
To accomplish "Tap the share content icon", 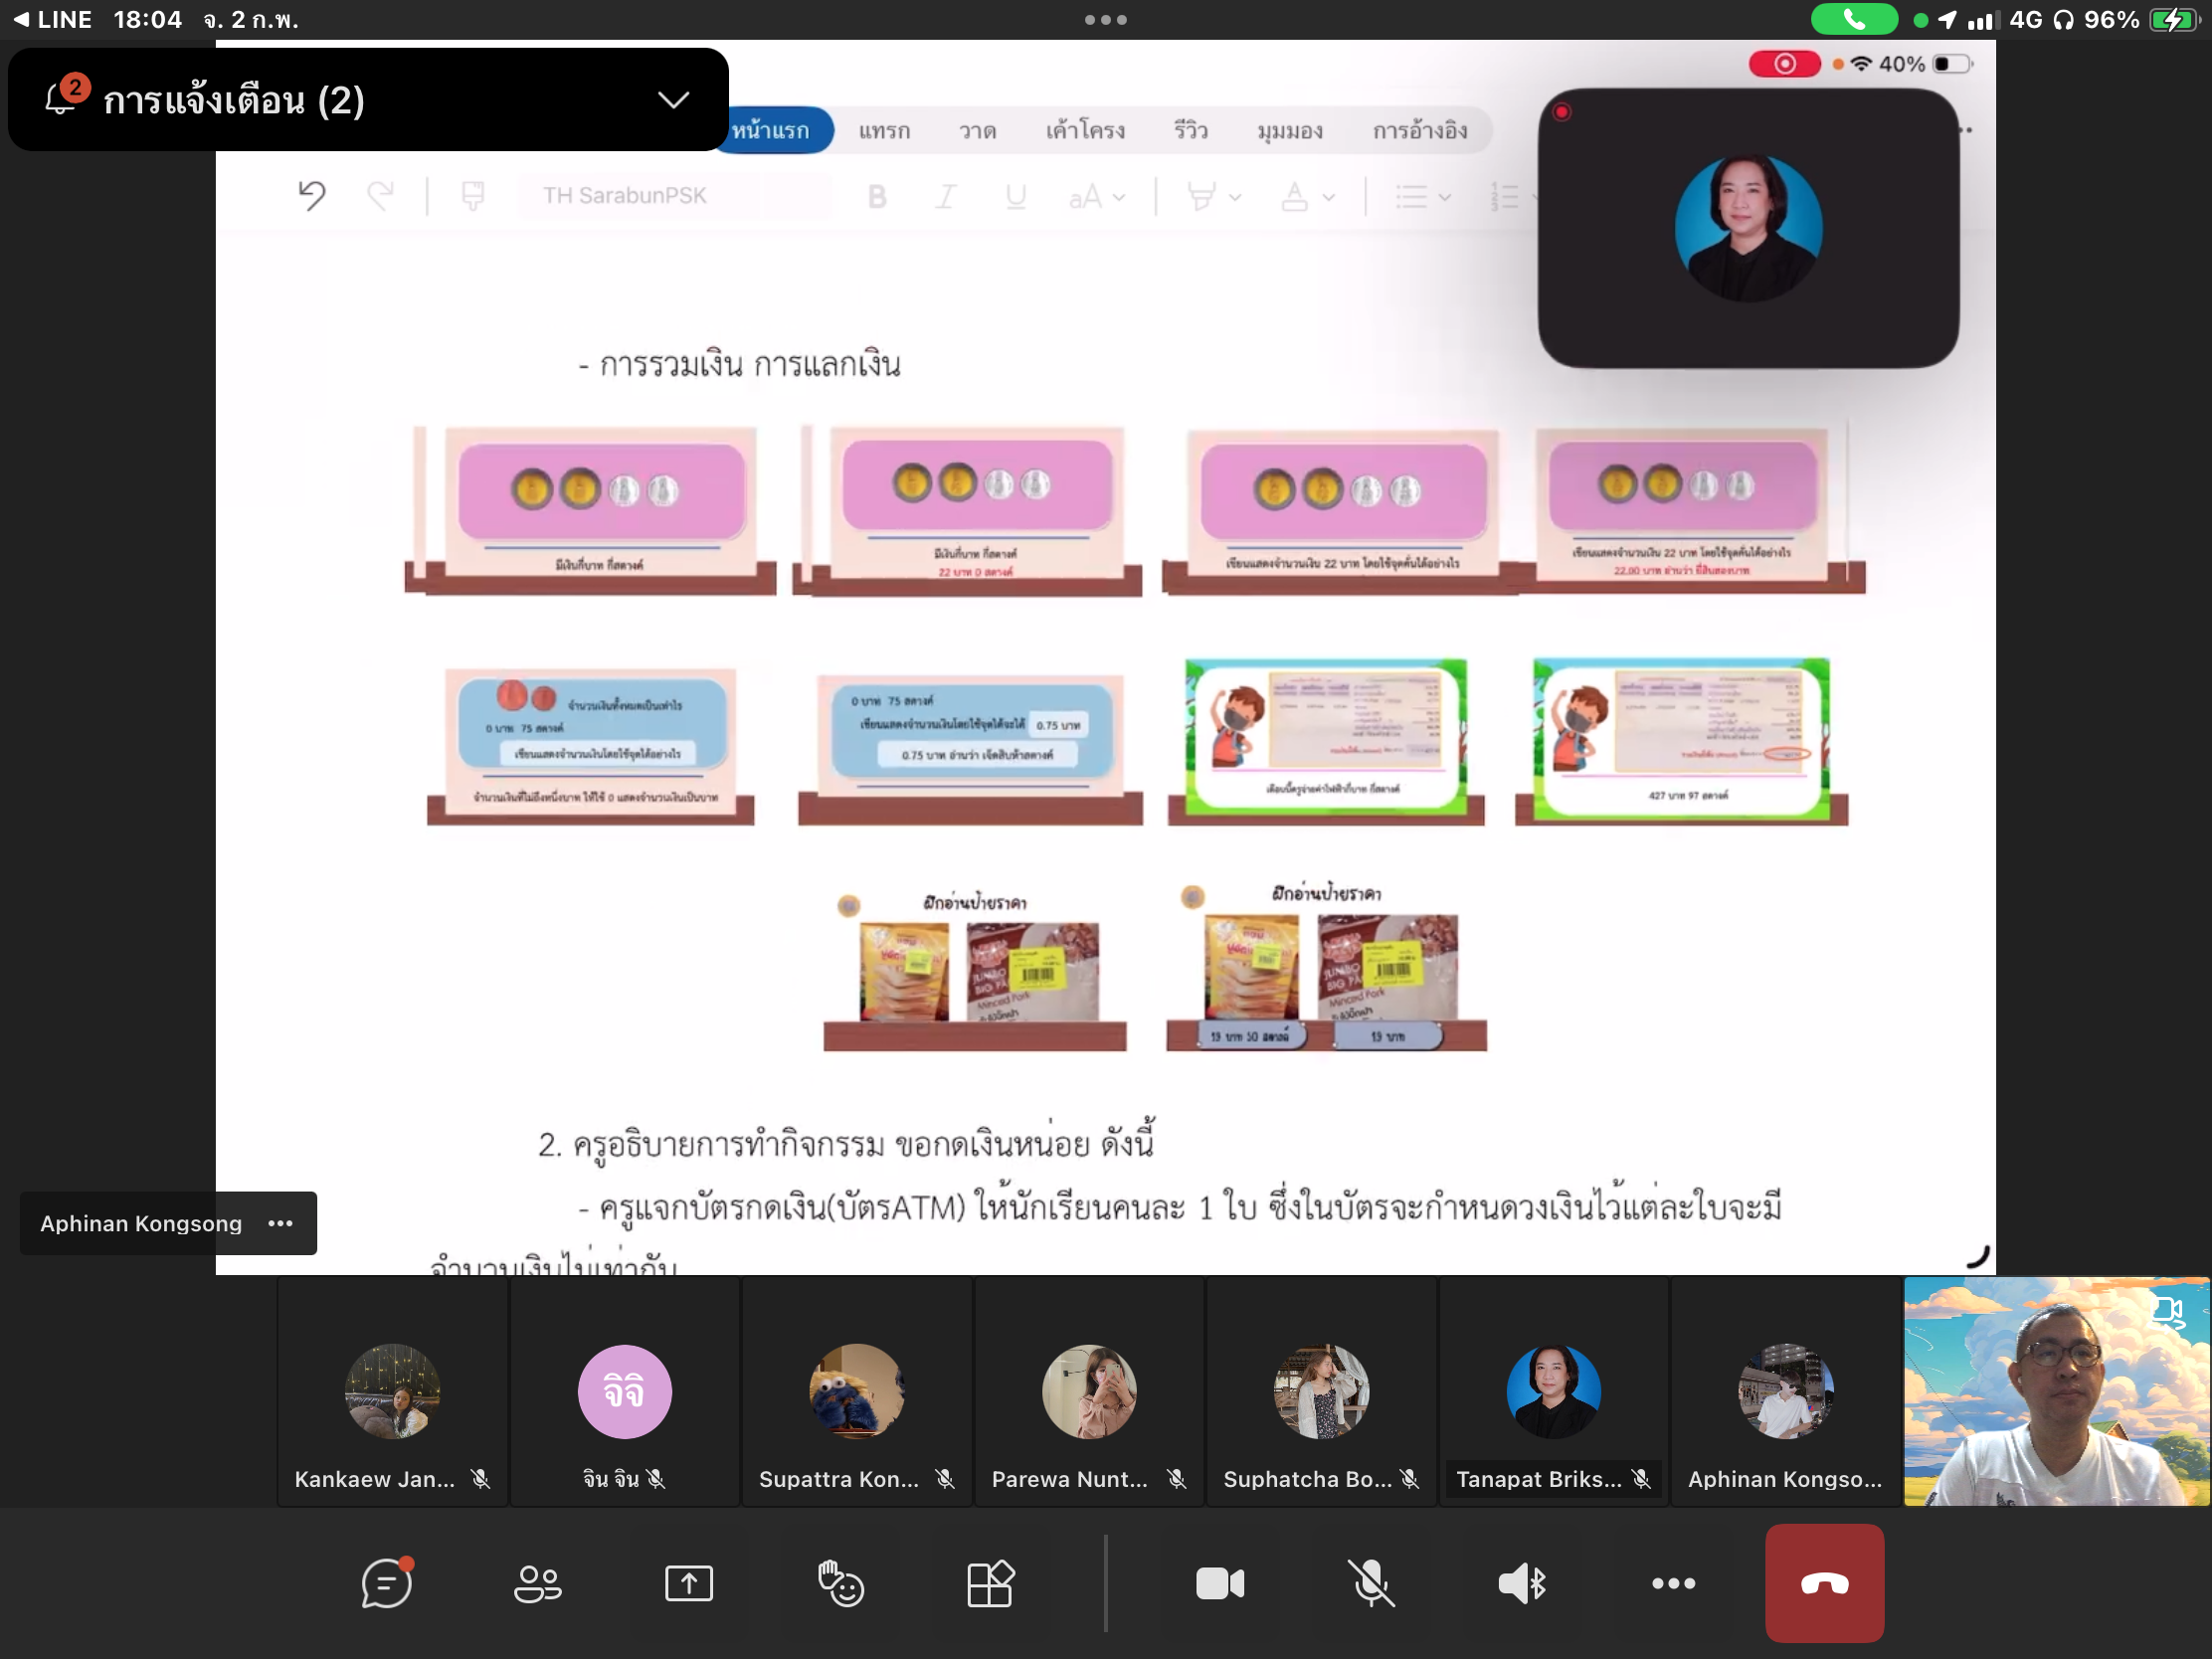I will (x=688, y=1583).
